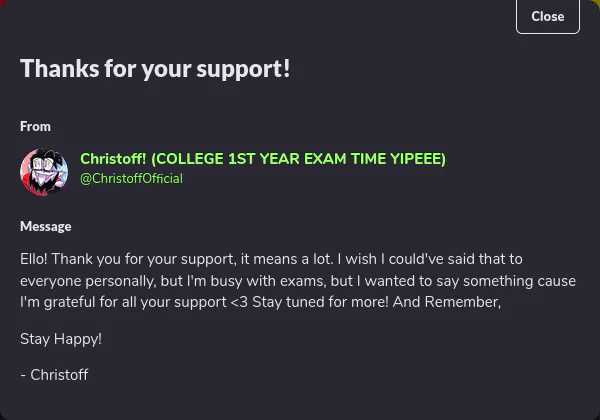The image size is (600, 420).
Task: Visit the @ChristoffOfficial handle link
Action: 131,179
